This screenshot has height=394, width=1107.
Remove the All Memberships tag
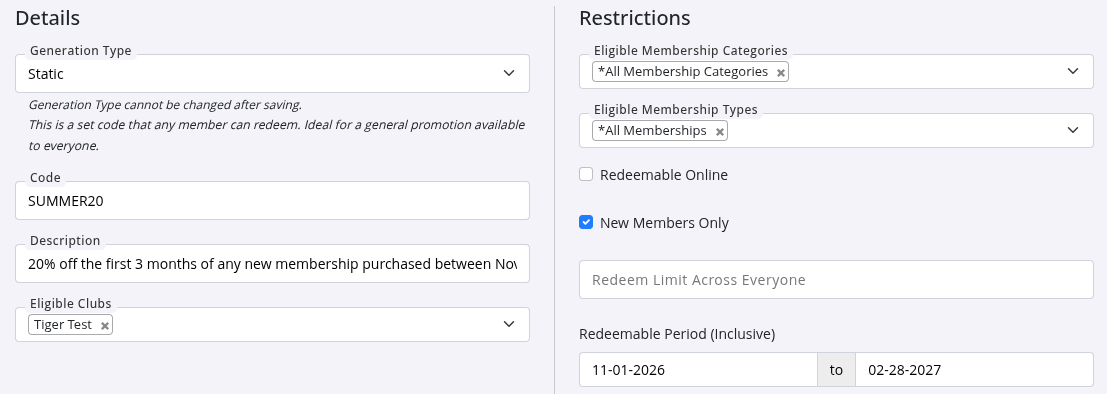[x=719, y=132]
